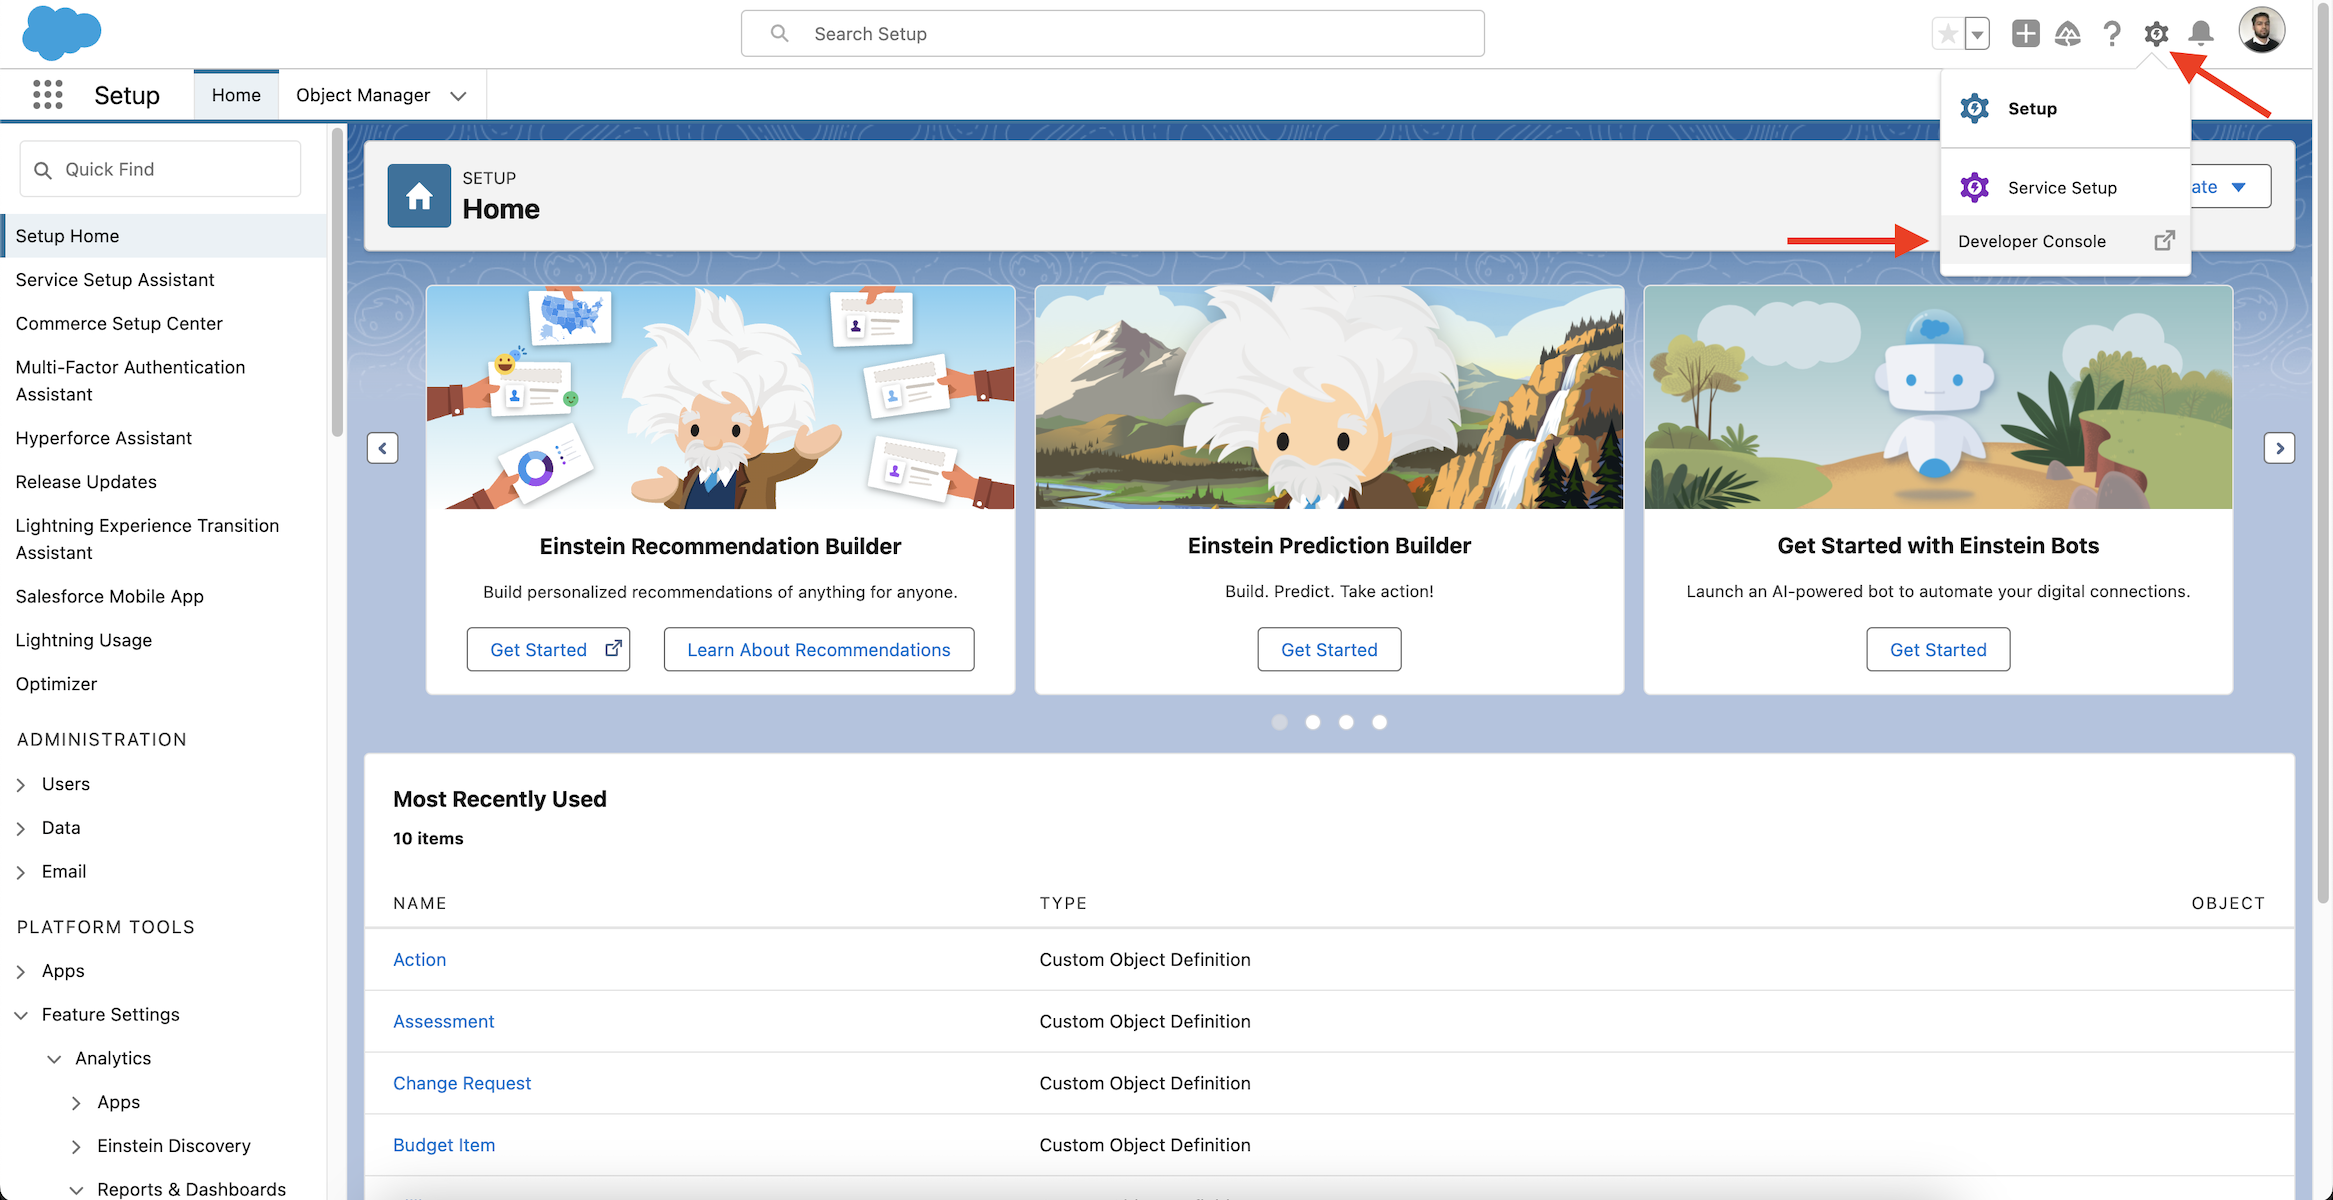
Task: Select the third carousel indicator dot
Action: click(1346, 722)
